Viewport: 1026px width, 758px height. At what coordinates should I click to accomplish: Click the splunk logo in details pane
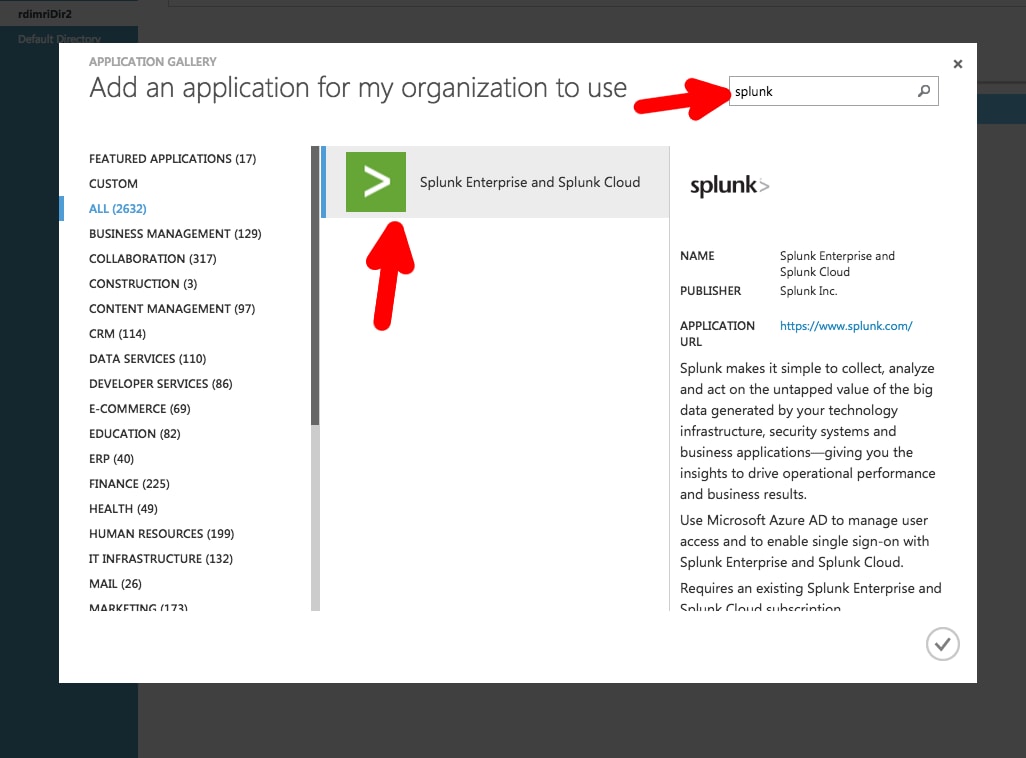click(730, 186)
